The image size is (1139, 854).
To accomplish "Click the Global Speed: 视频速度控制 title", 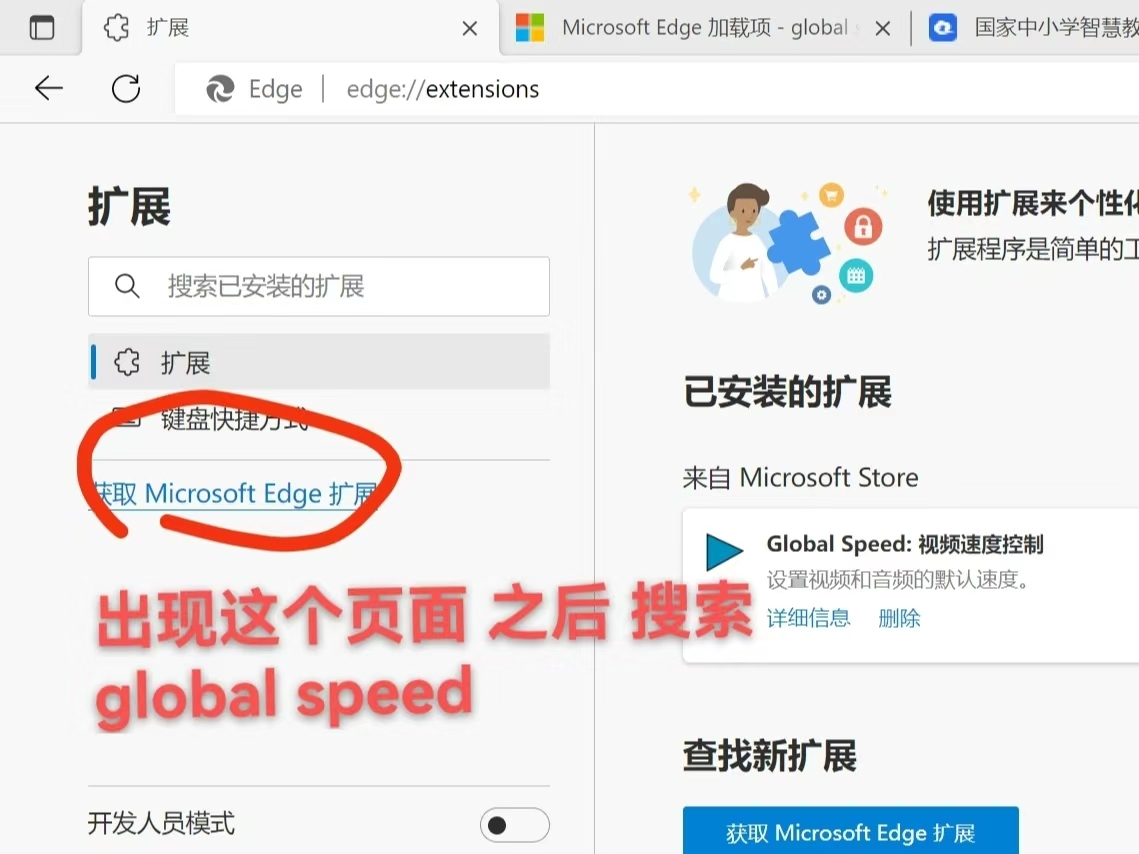I will [x=905, y=544].
